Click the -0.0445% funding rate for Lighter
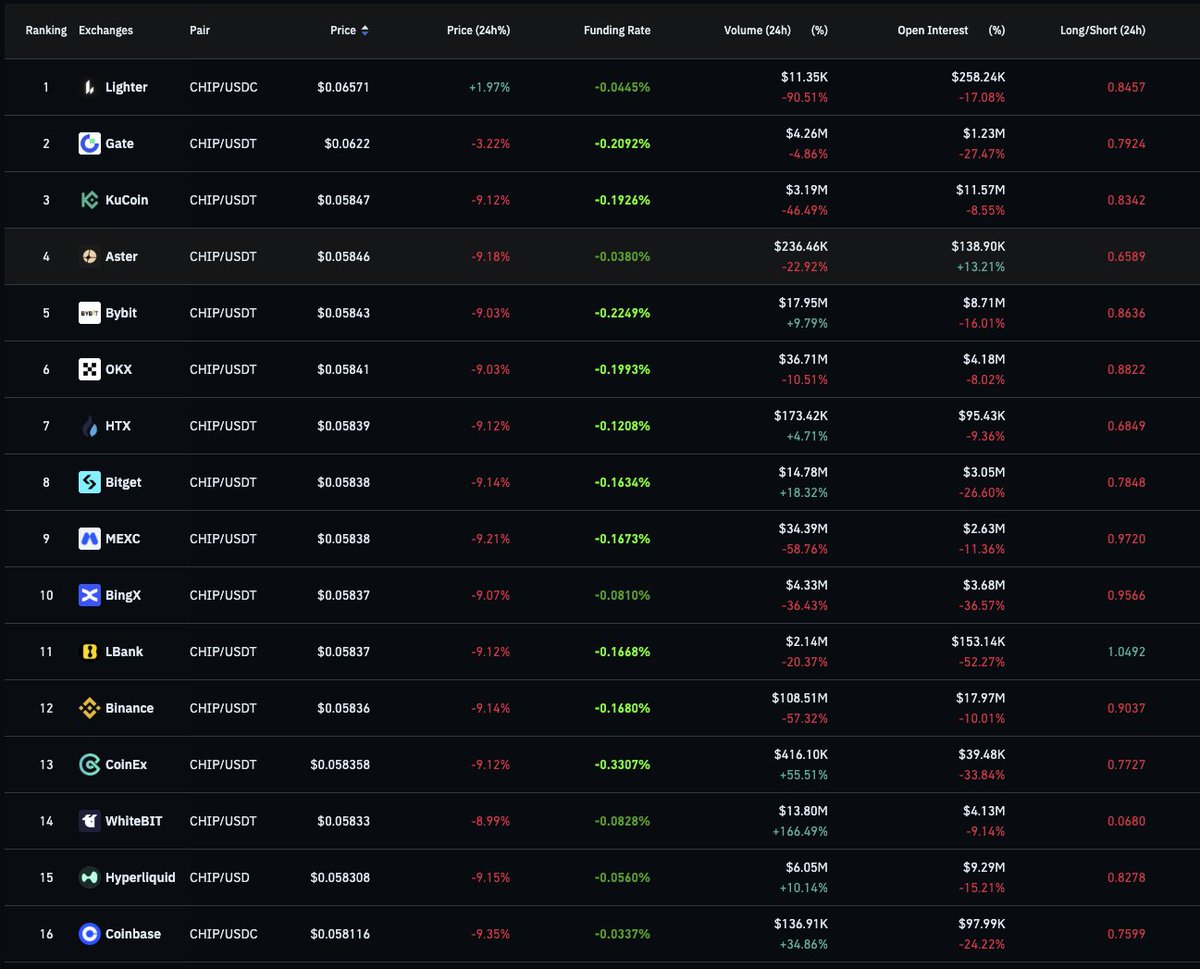This screenshot has width=1200, height=969. click(x=623, y=87)
